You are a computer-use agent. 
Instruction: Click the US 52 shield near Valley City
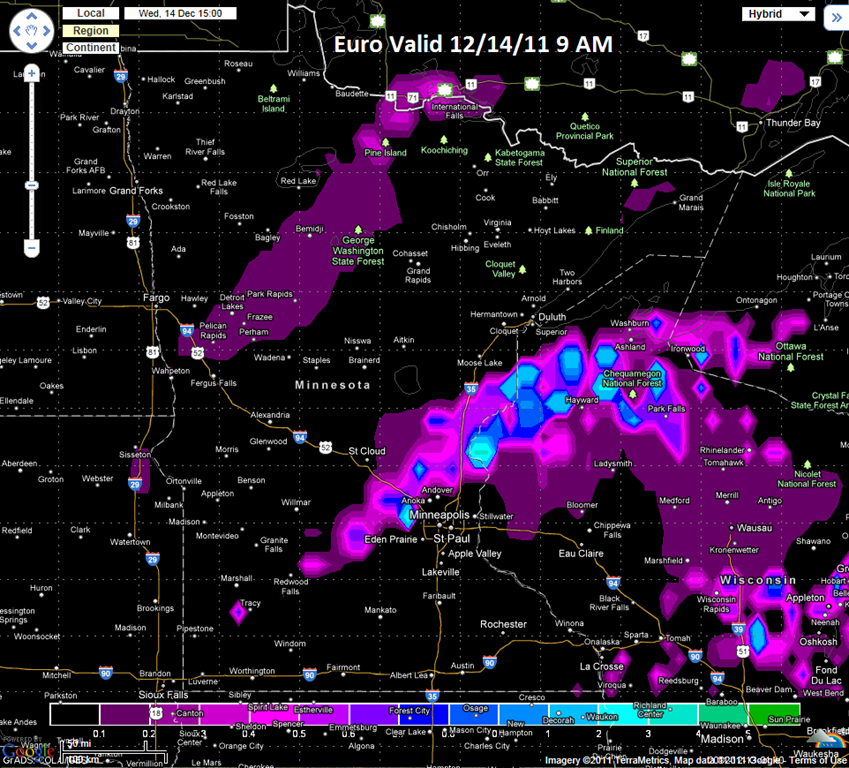tap(43, 303)
